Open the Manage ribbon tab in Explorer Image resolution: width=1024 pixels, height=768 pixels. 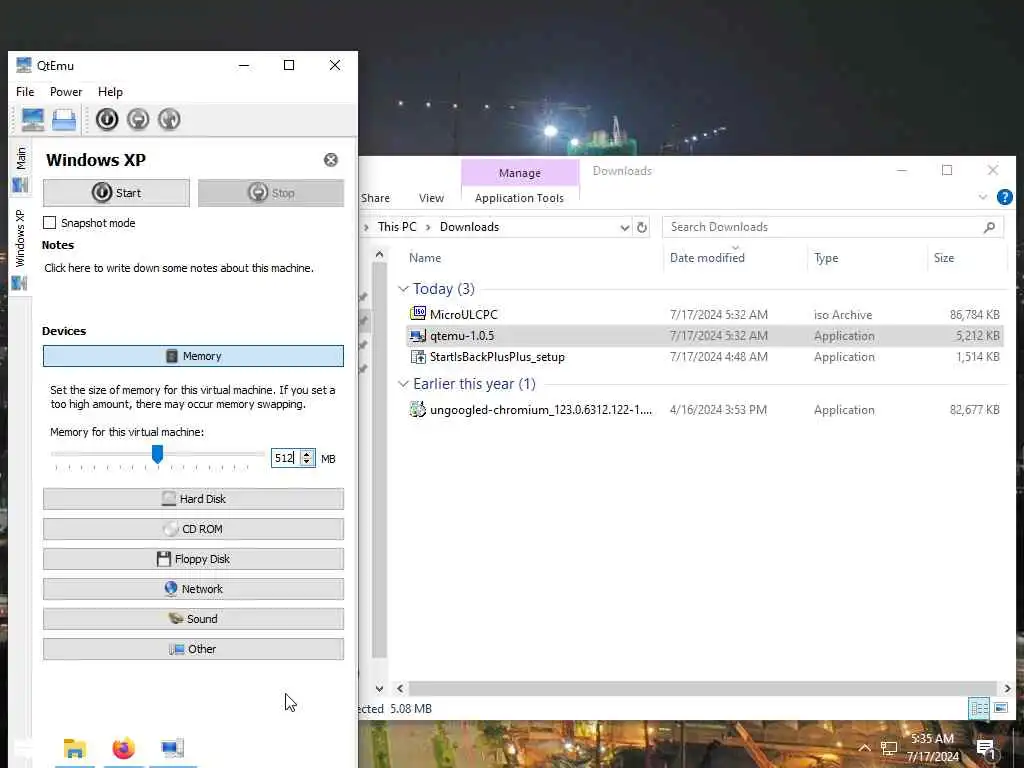520,173
